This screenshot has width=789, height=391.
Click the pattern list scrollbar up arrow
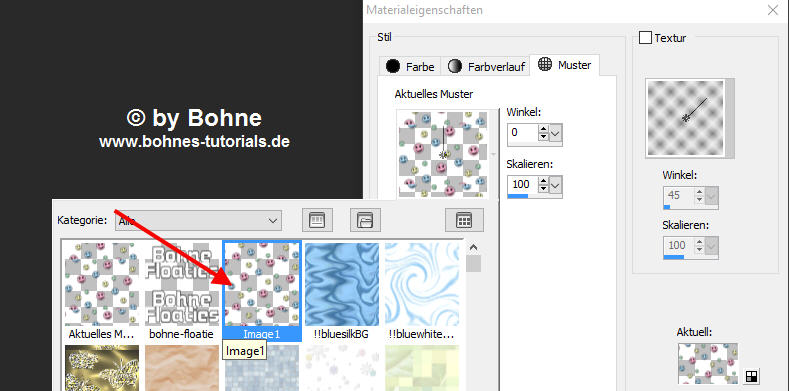(473, 248)
